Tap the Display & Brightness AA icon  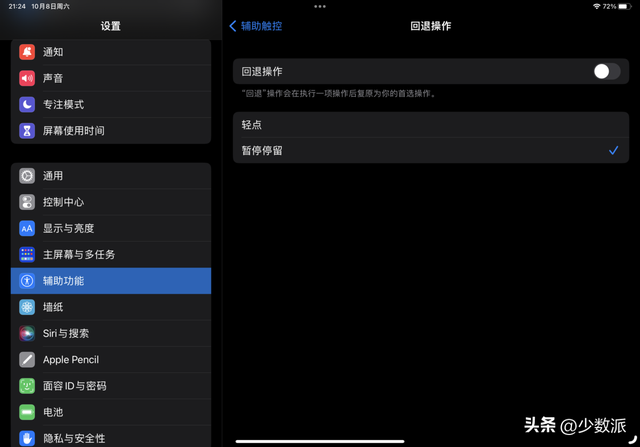point(27,228)
